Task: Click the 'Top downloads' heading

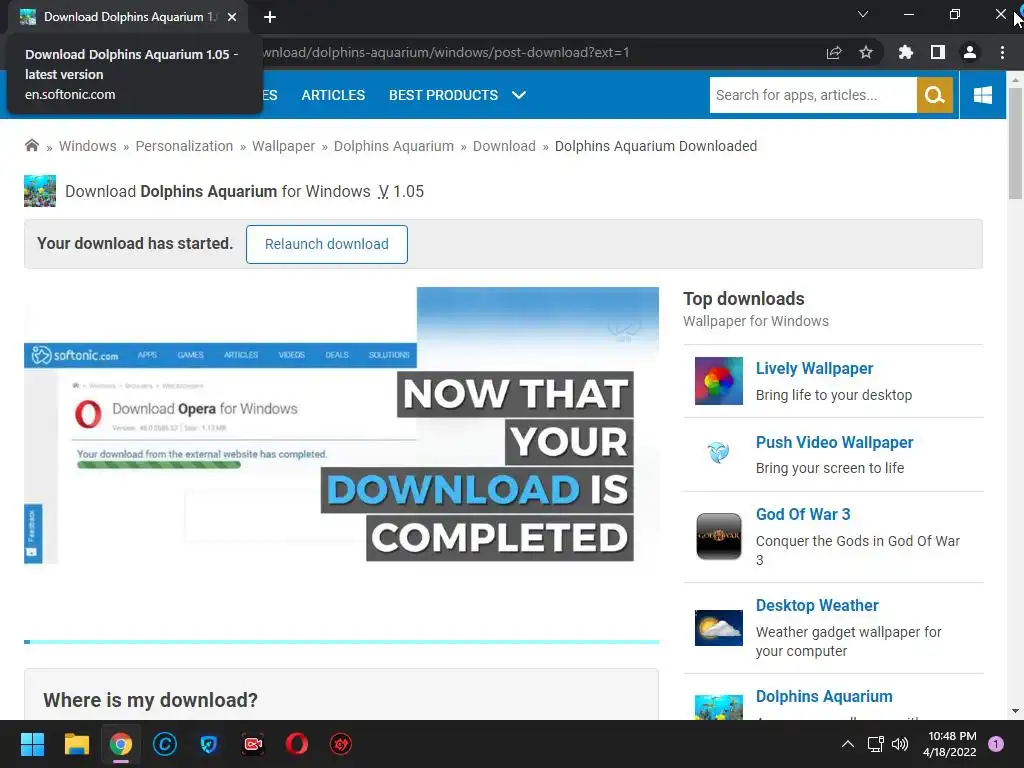Action: [744, 299]
